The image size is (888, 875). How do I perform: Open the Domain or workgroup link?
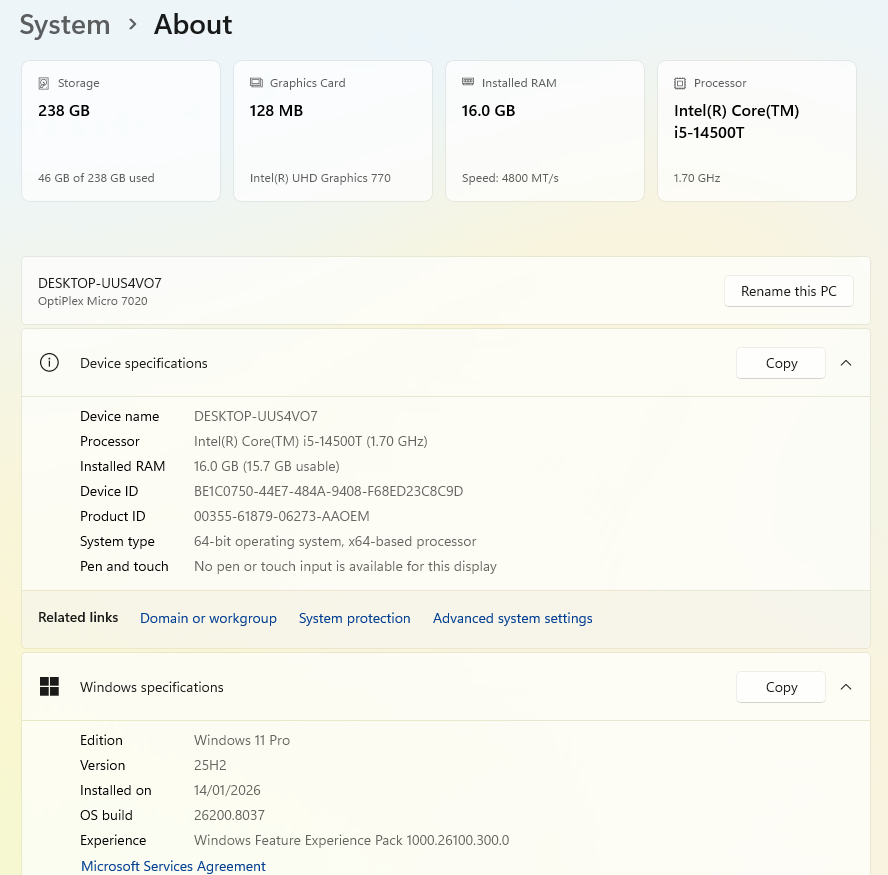point(208,618)
